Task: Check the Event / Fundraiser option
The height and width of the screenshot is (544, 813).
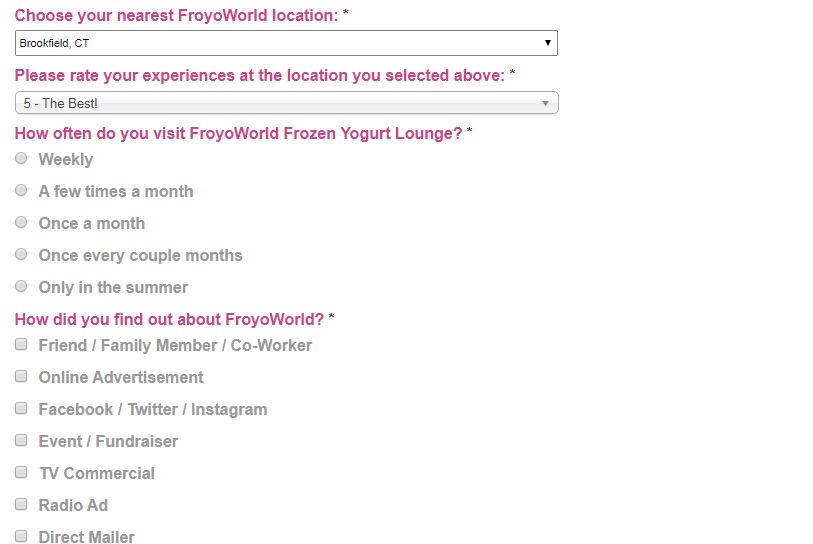Action: pos(21,440)
